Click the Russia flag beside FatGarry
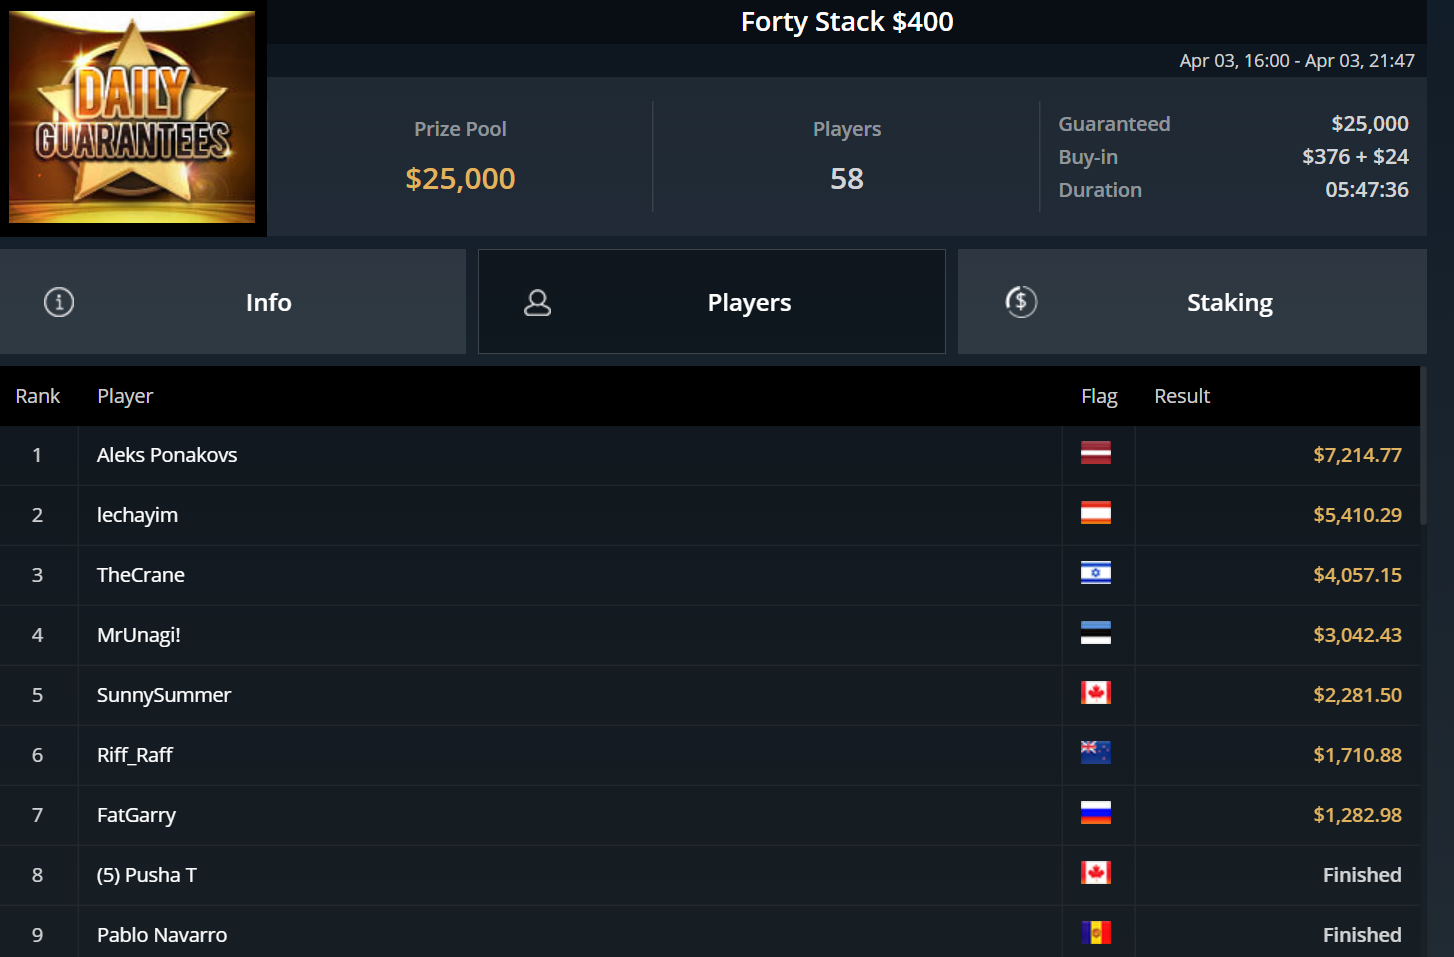 [1096, 813]
